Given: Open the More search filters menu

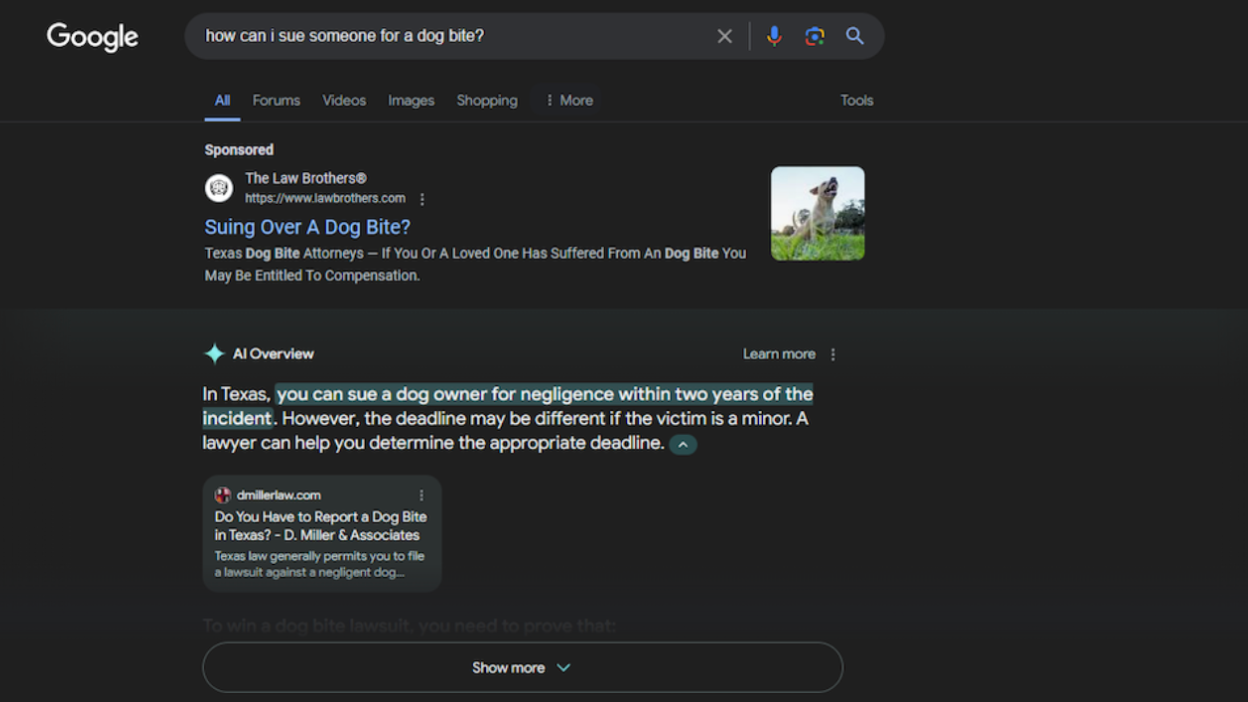Looking at the screenshot, I should [x=569, y=100].
